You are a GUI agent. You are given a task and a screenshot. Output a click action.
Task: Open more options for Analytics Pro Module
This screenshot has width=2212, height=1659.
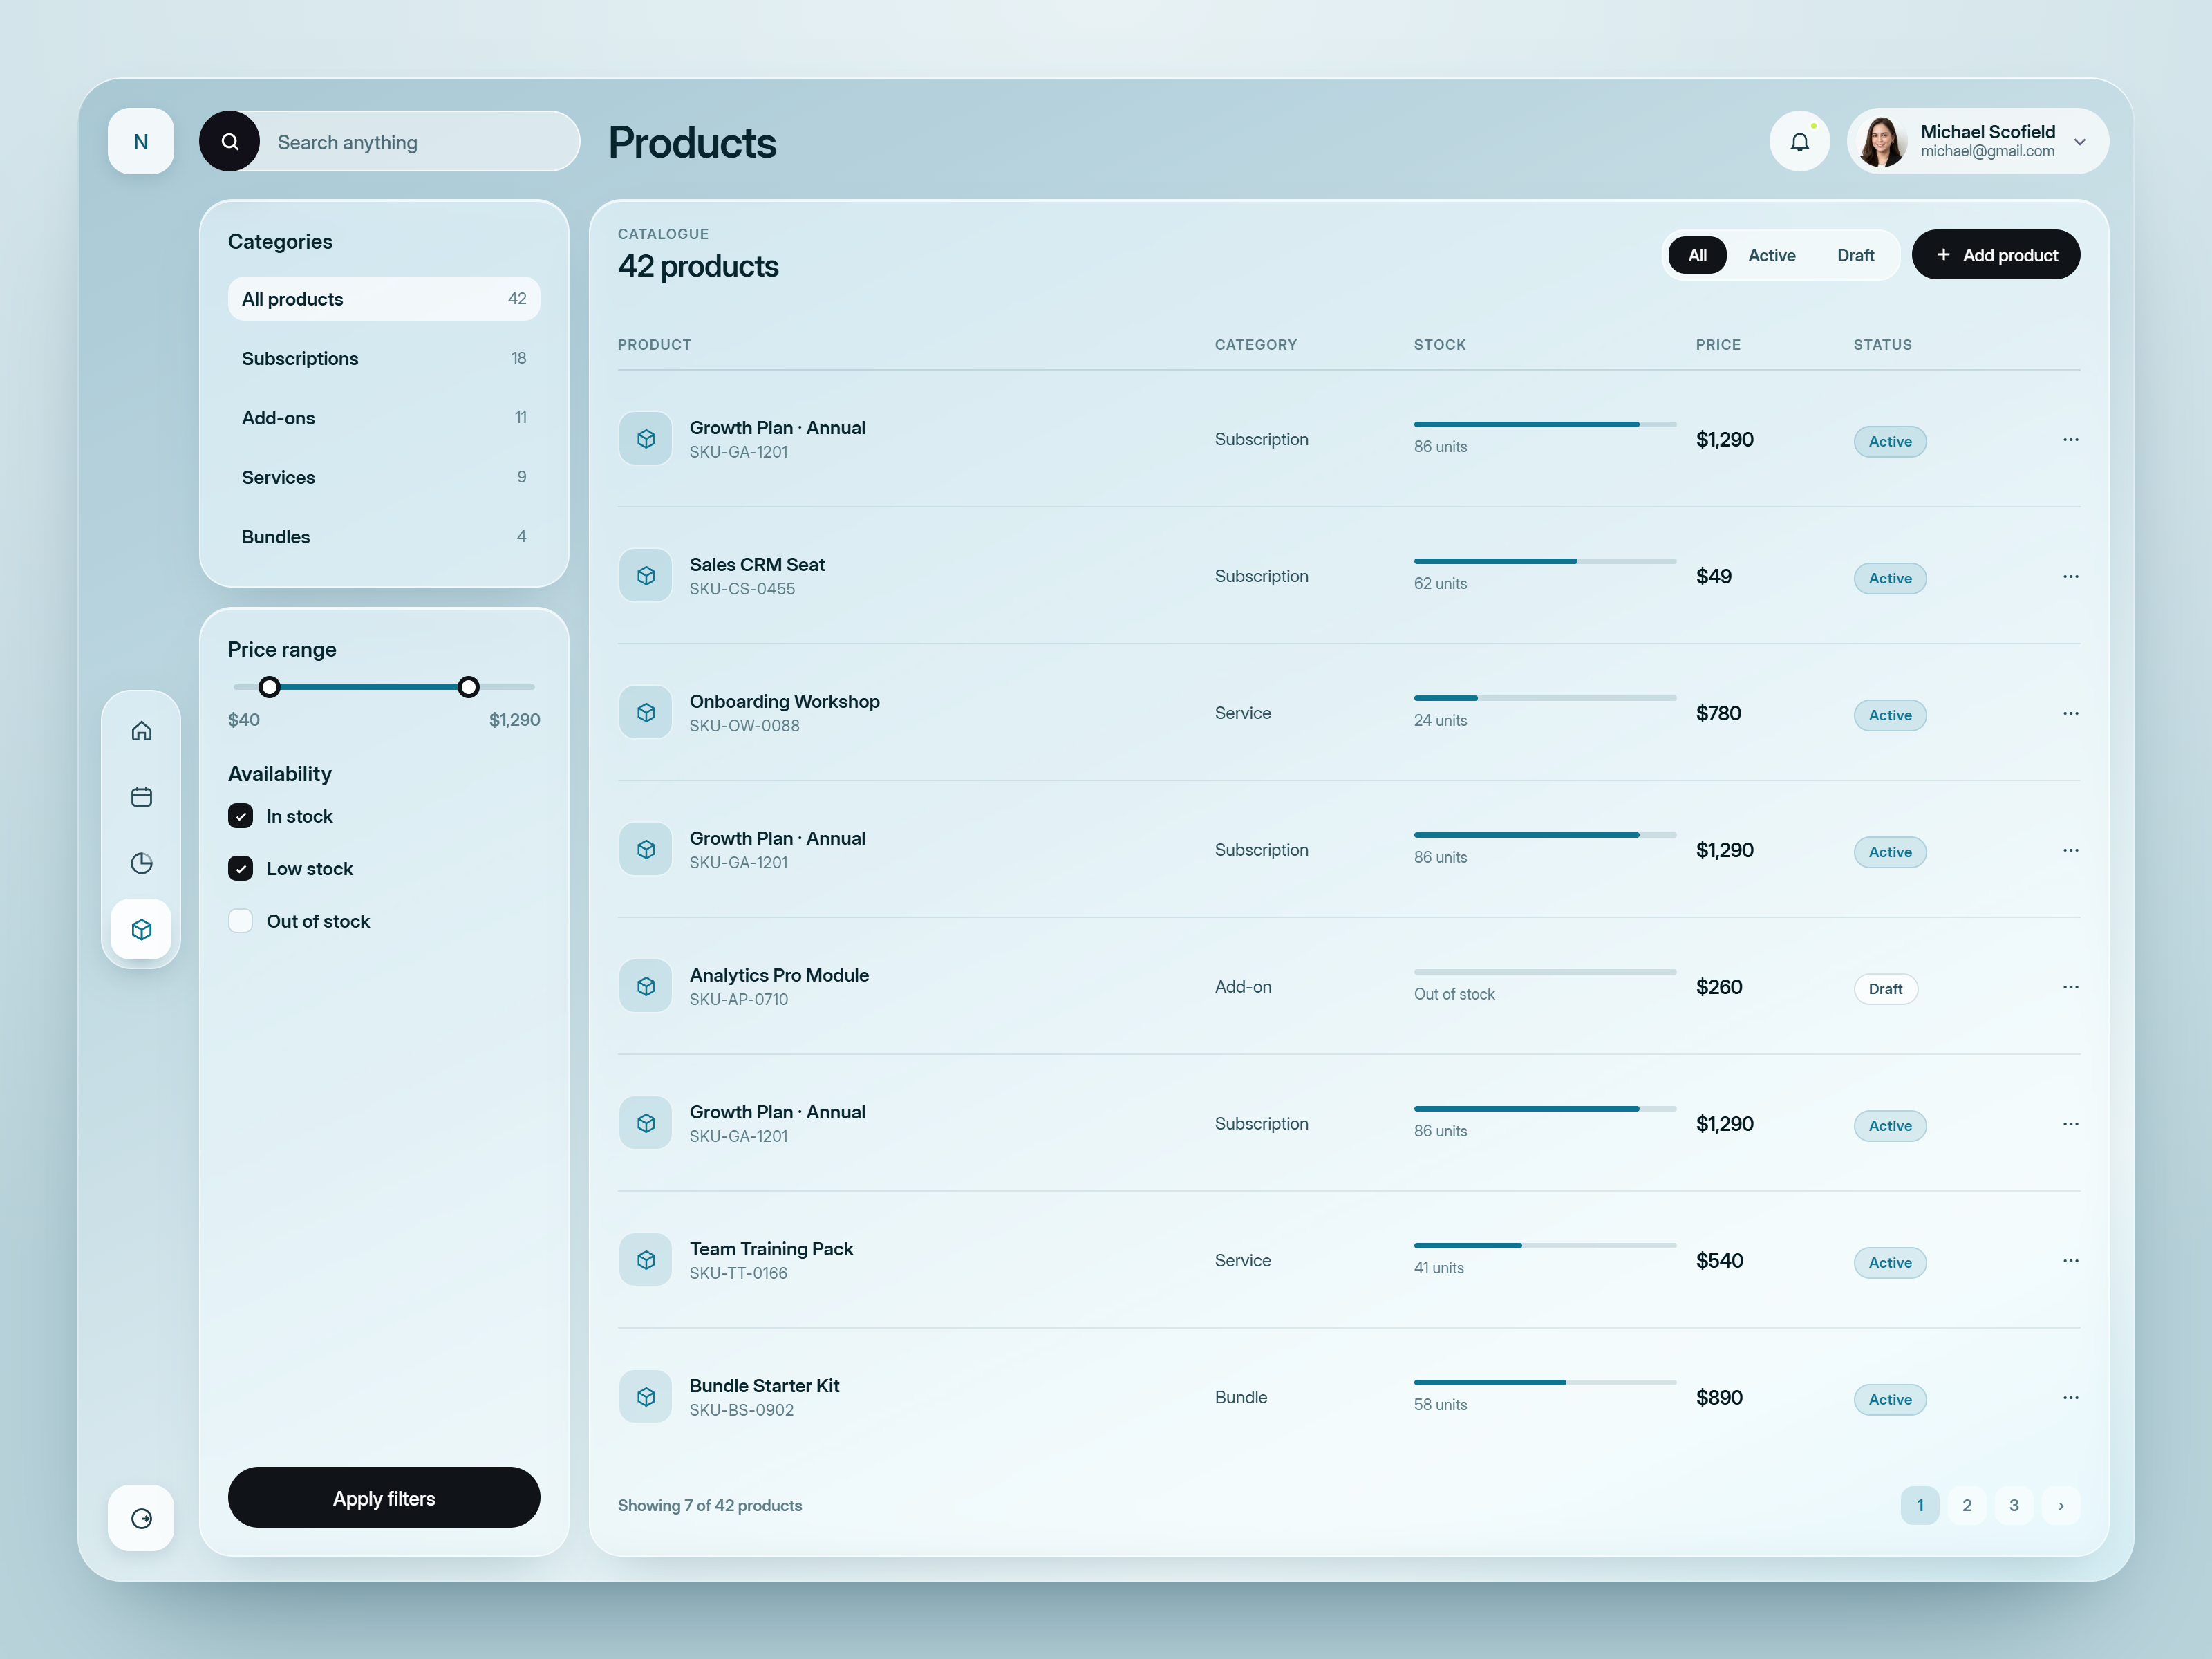click(x=2070, y=987)
